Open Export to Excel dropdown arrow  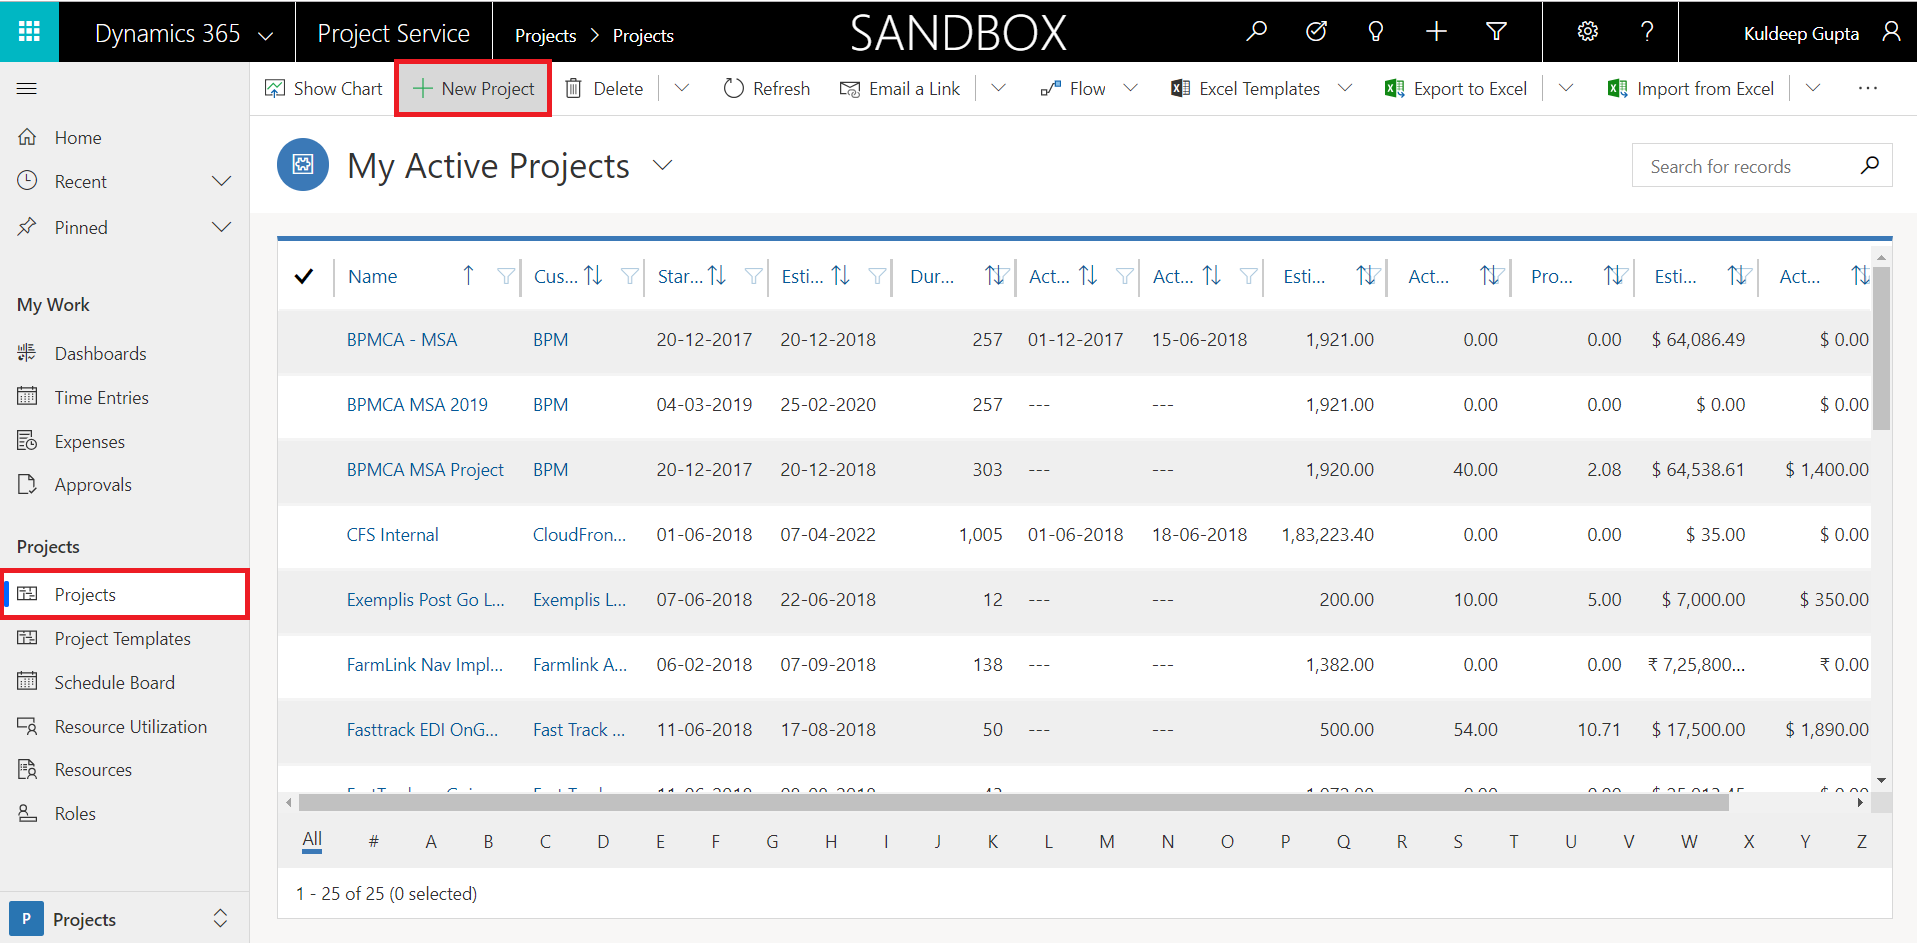tap(1566, 89)
